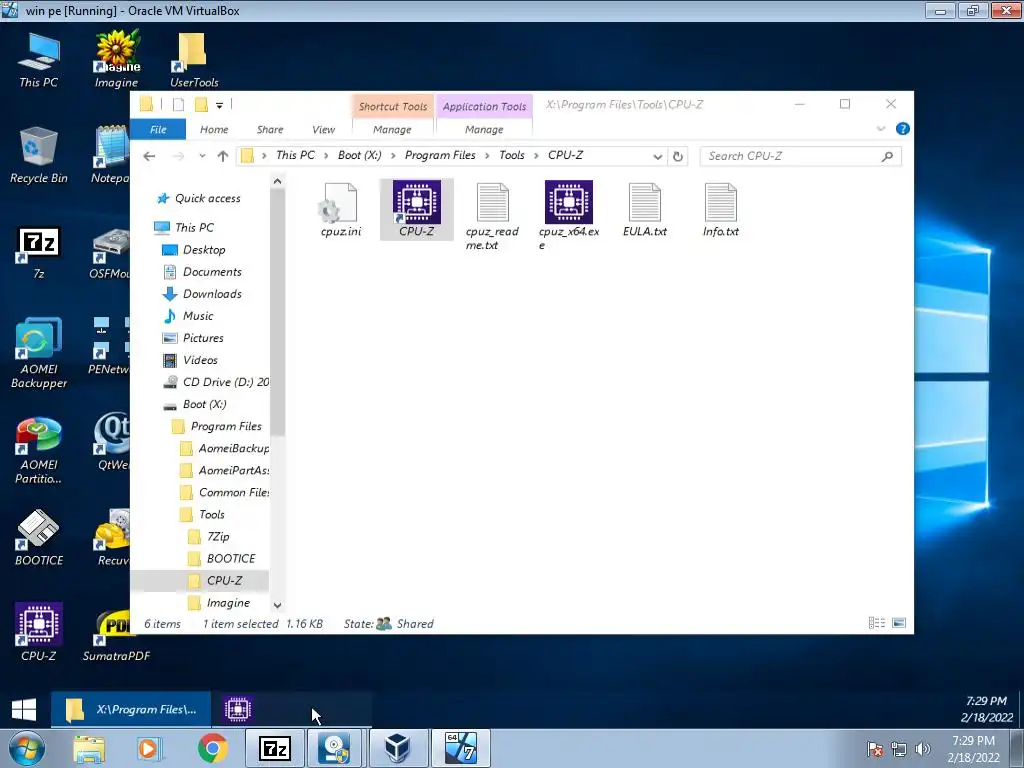Click the This PC desktop icon

click(39, 59)
